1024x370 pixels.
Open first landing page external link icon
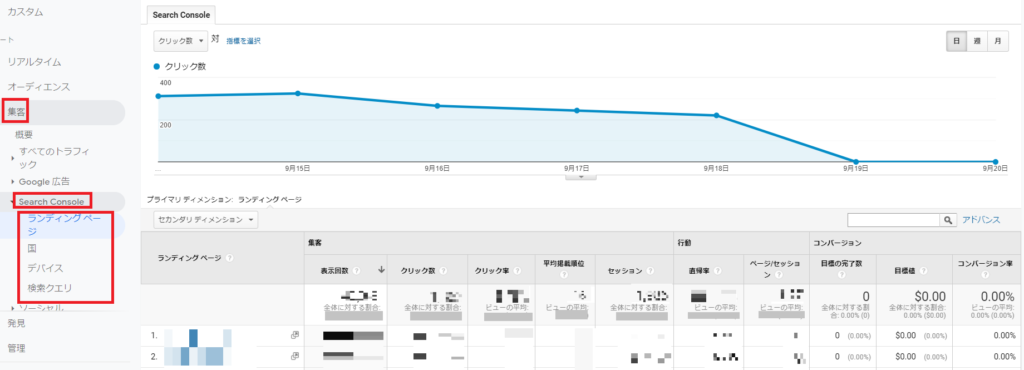[x=295, y=335]
